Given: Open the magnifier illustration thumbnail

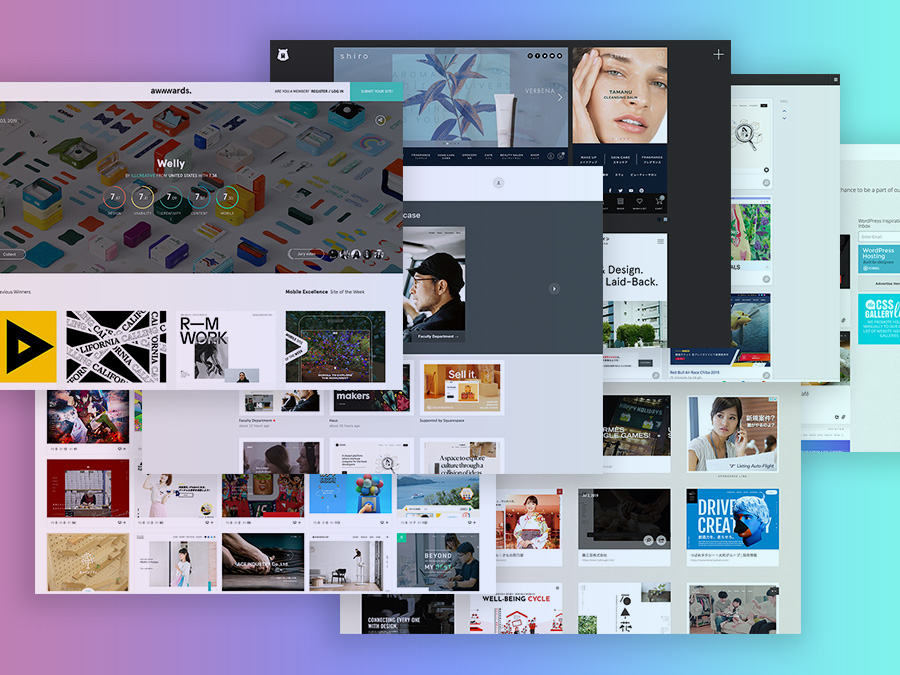Looking at the screenshot, I should pos(750,137).
